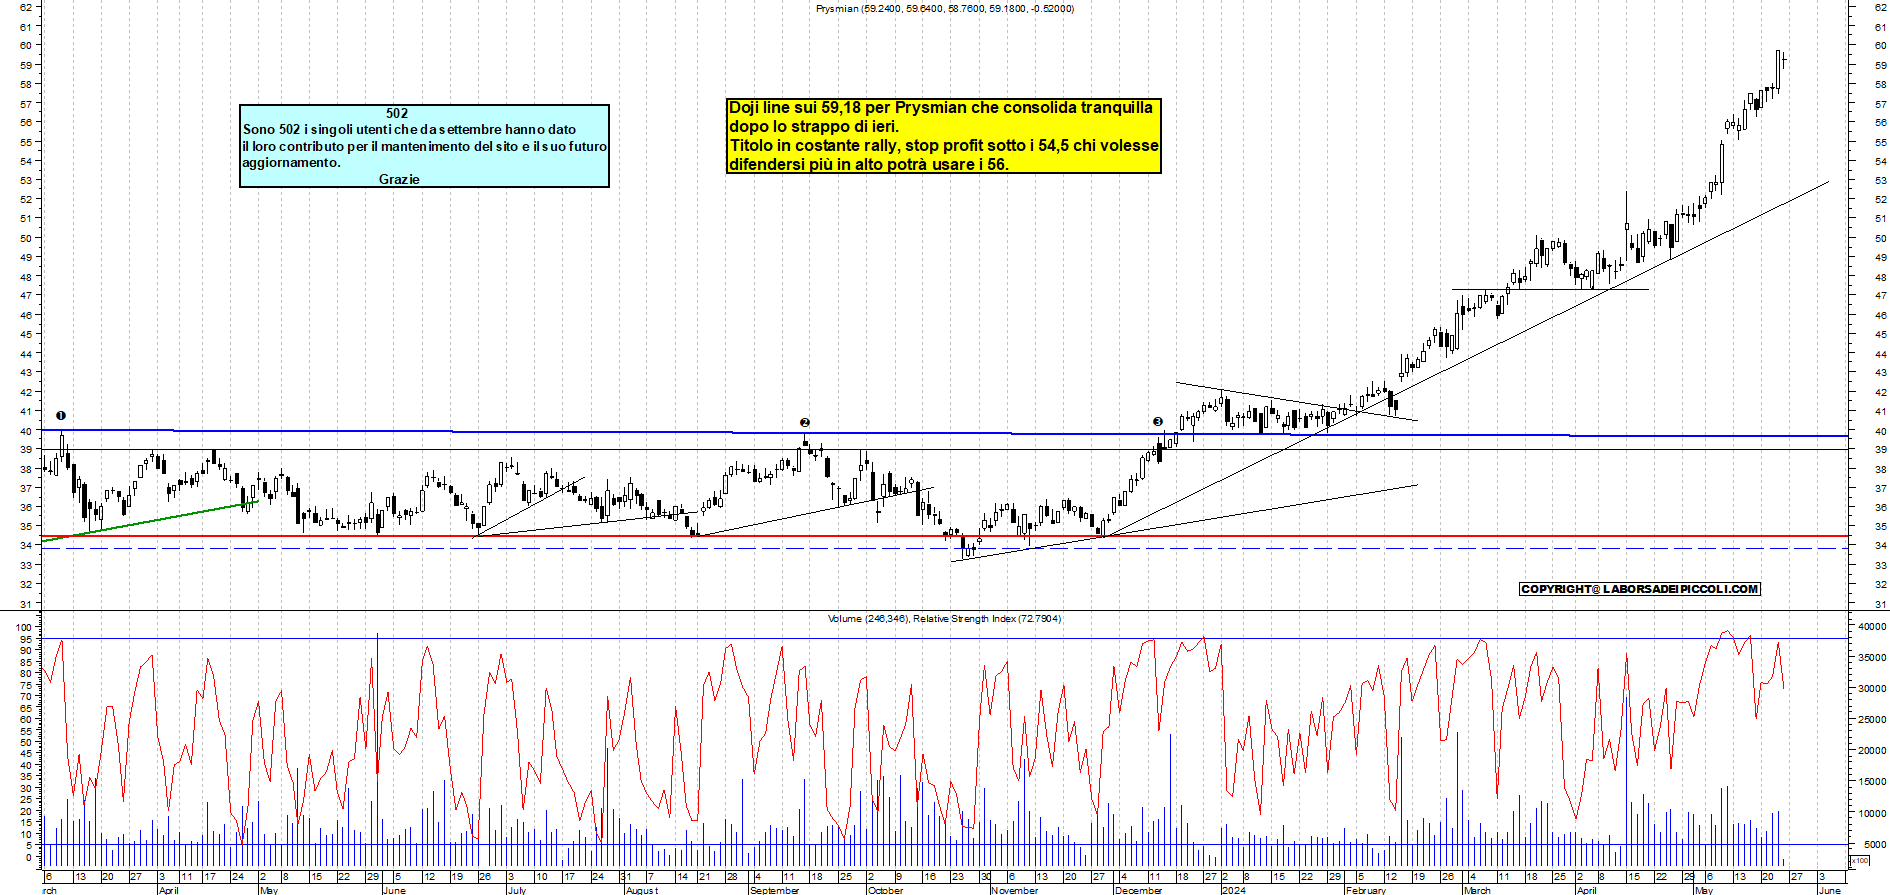Click the 'July' month label on time axis
The height and width of the screenshot is (895, 1890).
pos(517,890)
